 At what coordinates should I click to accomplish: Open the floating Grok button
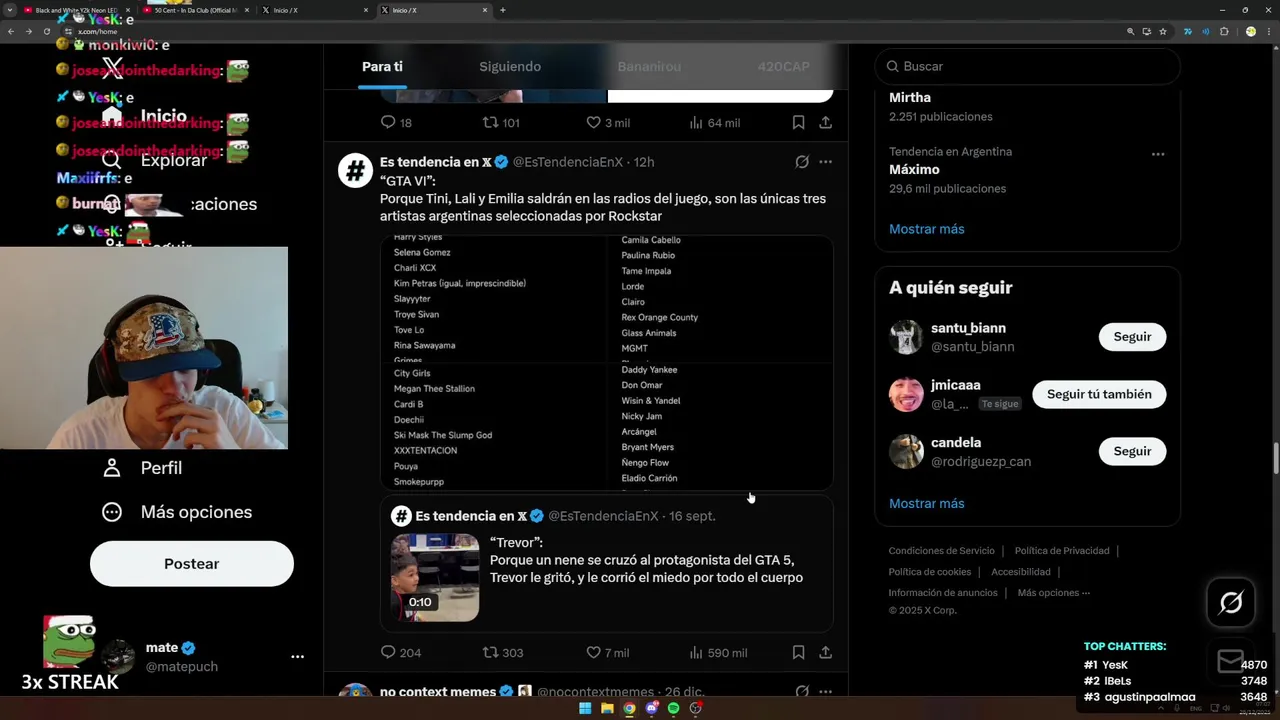(x=1231, y=603)
